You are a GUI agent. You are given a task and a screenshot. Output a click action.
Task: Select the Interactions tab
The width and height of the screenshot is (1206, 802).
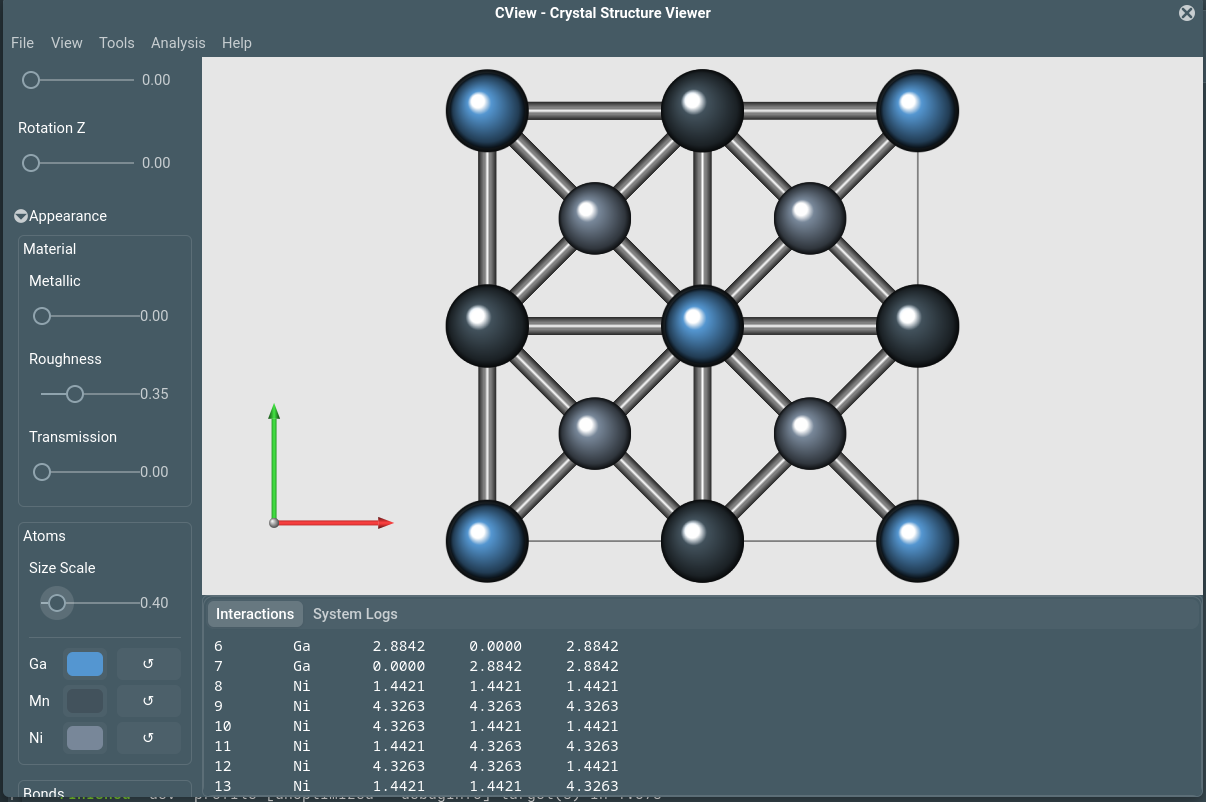[x=255, y=614]
